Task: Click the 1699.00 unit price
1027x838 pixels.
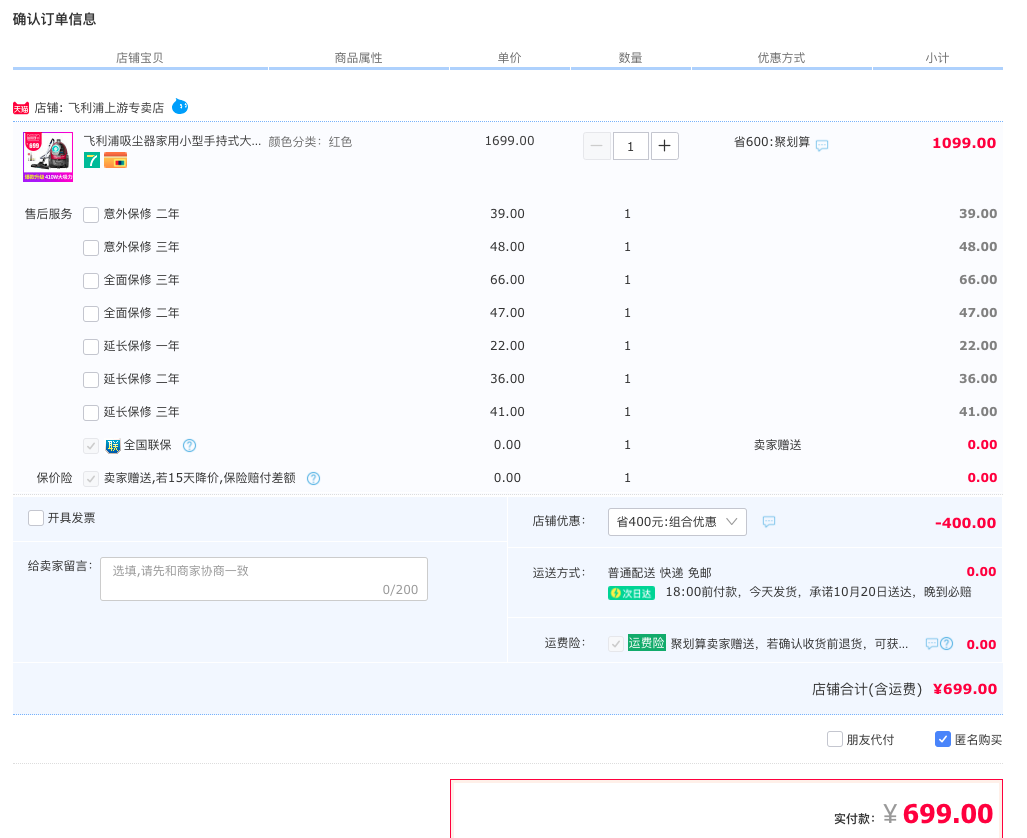Action: (x=510, y=141)
